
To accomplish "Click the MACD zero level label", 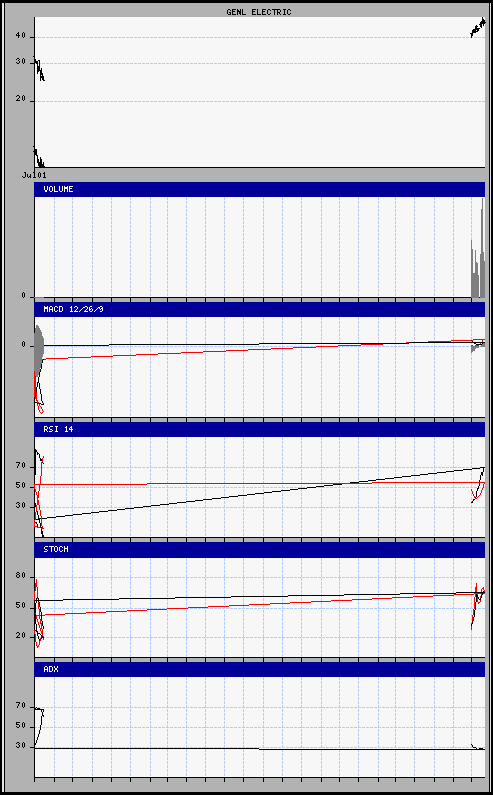I will 23,345.
